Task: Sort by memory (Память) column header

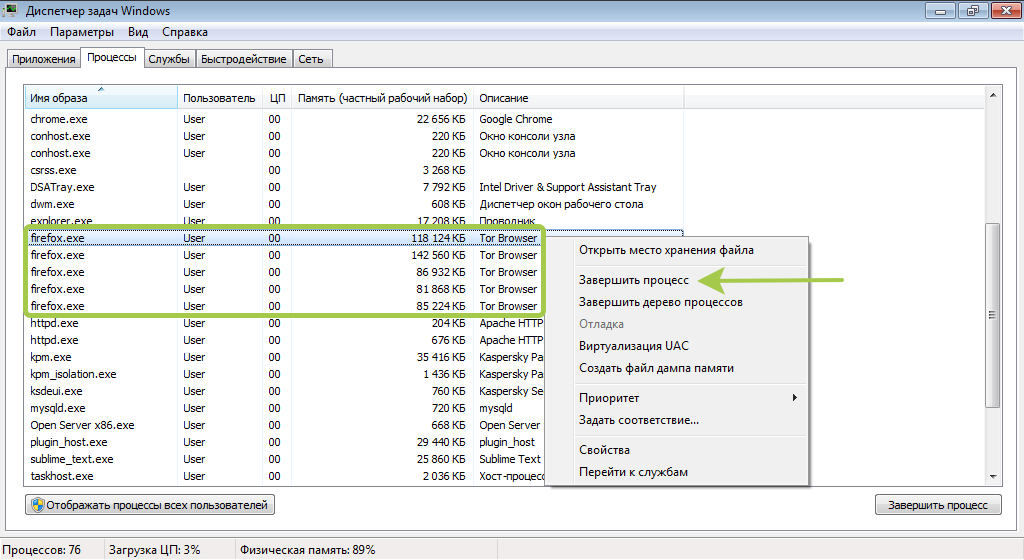Action: click(382, 98)
